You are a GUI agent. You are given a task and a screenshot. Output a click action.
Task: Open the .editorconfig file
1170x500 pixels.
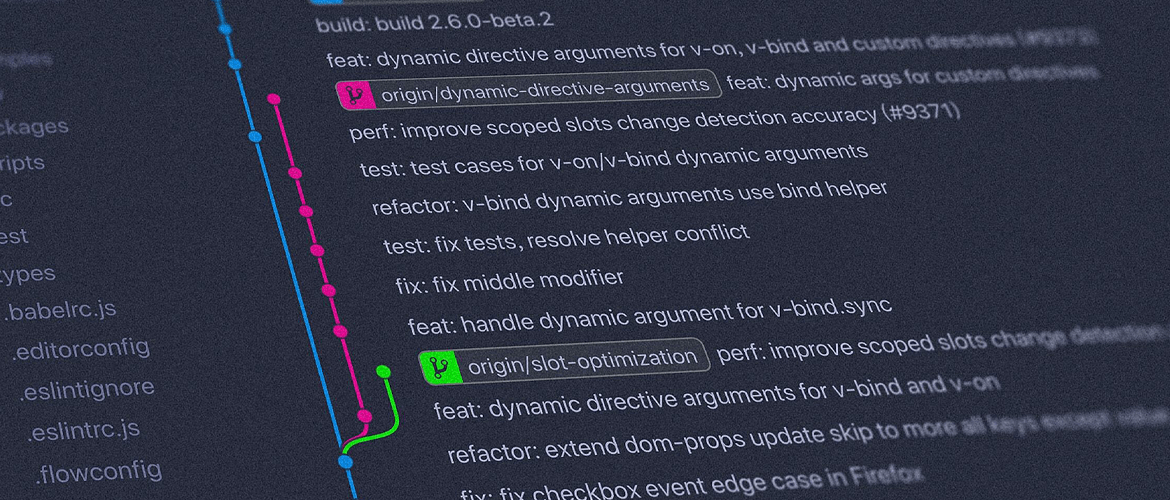(80, 349)
